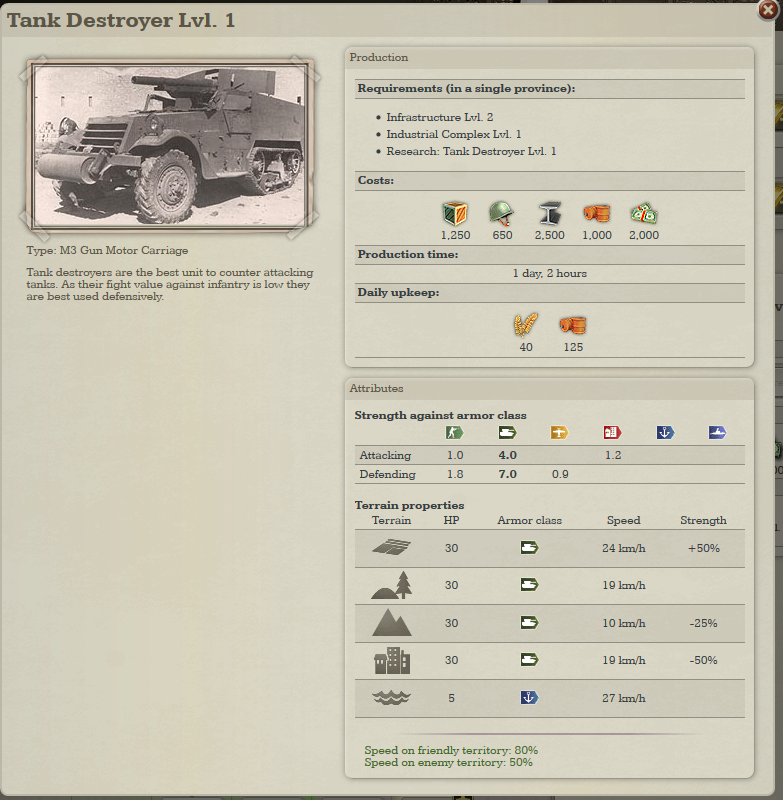Viewport: 783px width, 800px height.
Task: Click the Defending row label
Action: click(x=387, y=474)
